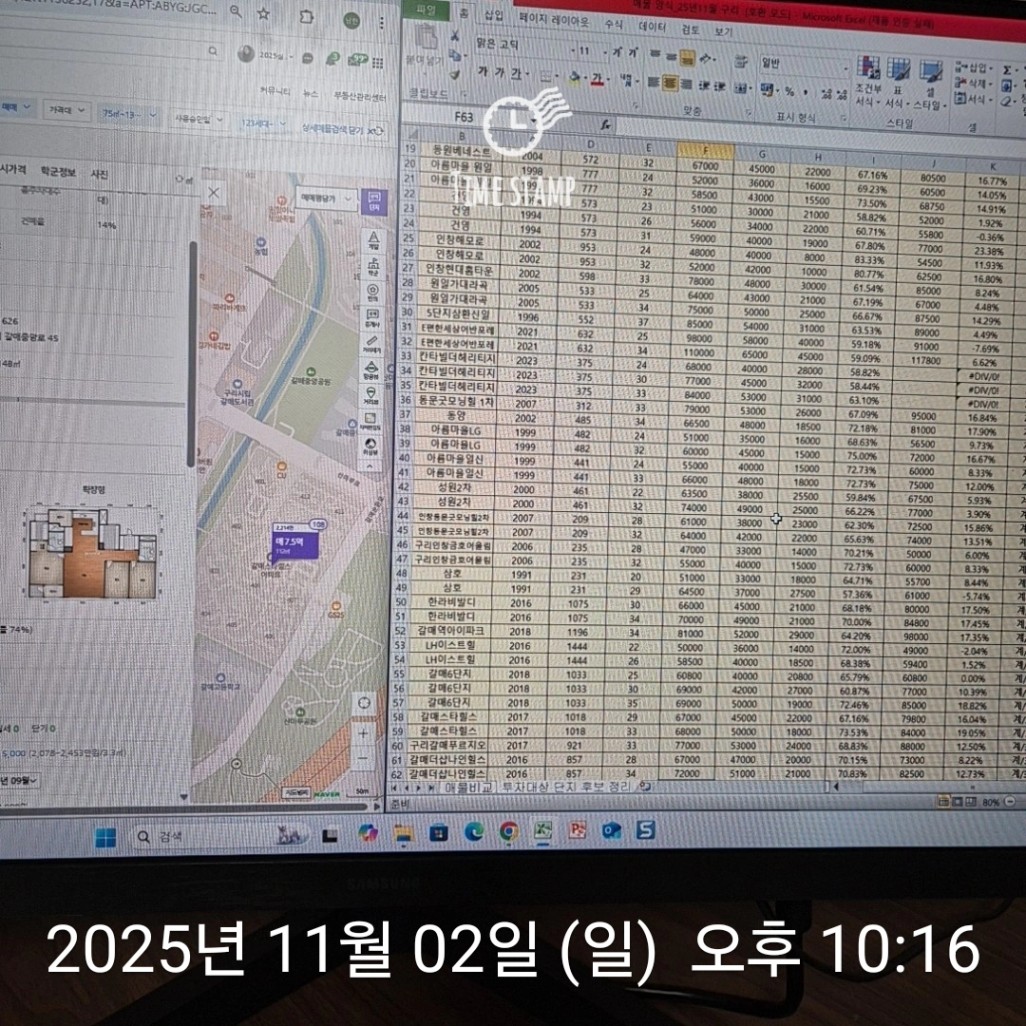Click the fx insert function icon
This screenshot has width=1026, height=1026.
(606, 124)
